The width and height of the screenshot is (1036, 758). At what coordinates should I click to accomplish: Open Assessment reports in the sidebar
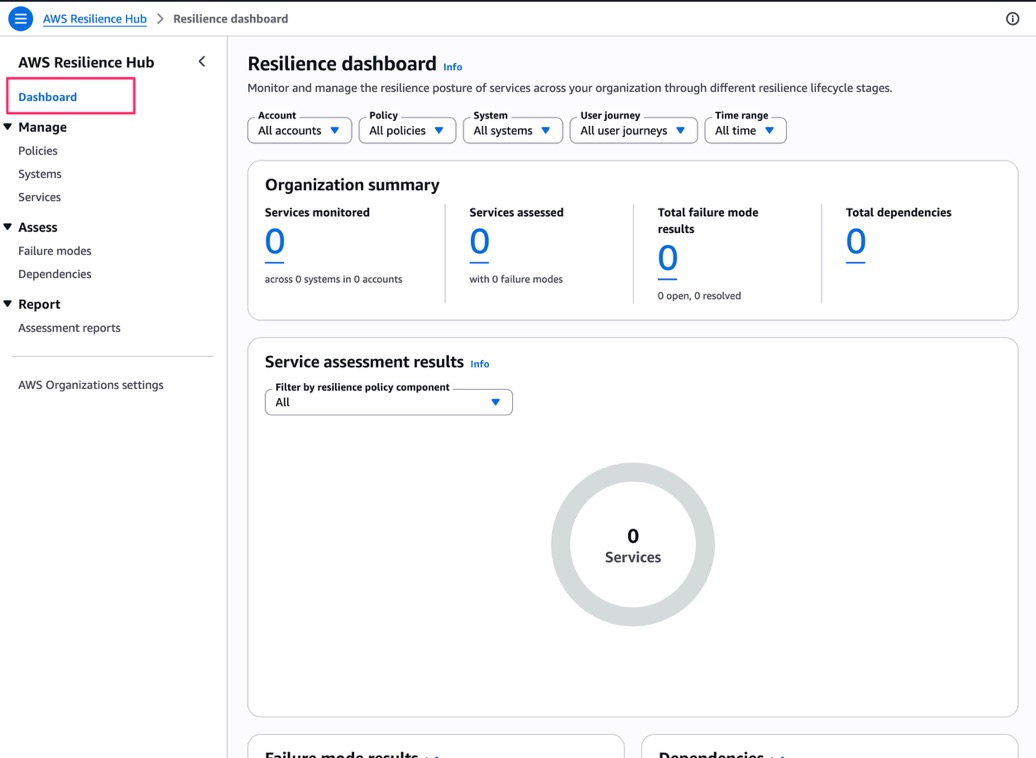pyautogui.click(x=69, y=328)
